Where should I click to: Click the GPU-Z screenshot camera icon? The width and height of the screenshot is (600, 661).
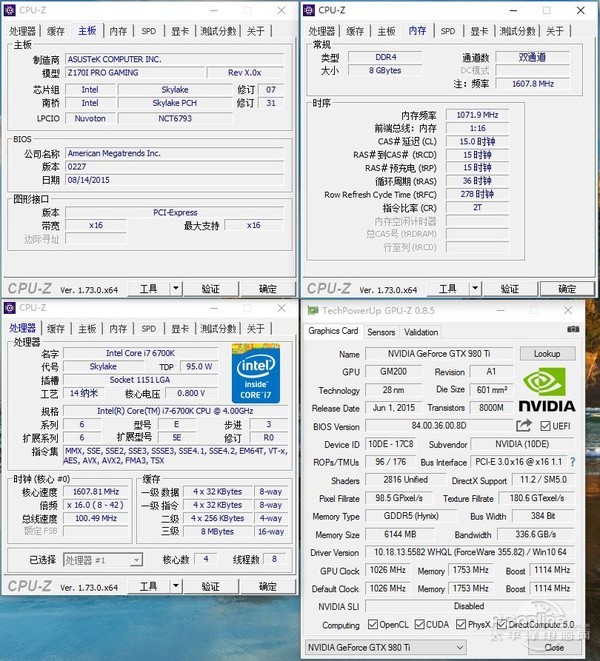(x=573, y=329)
